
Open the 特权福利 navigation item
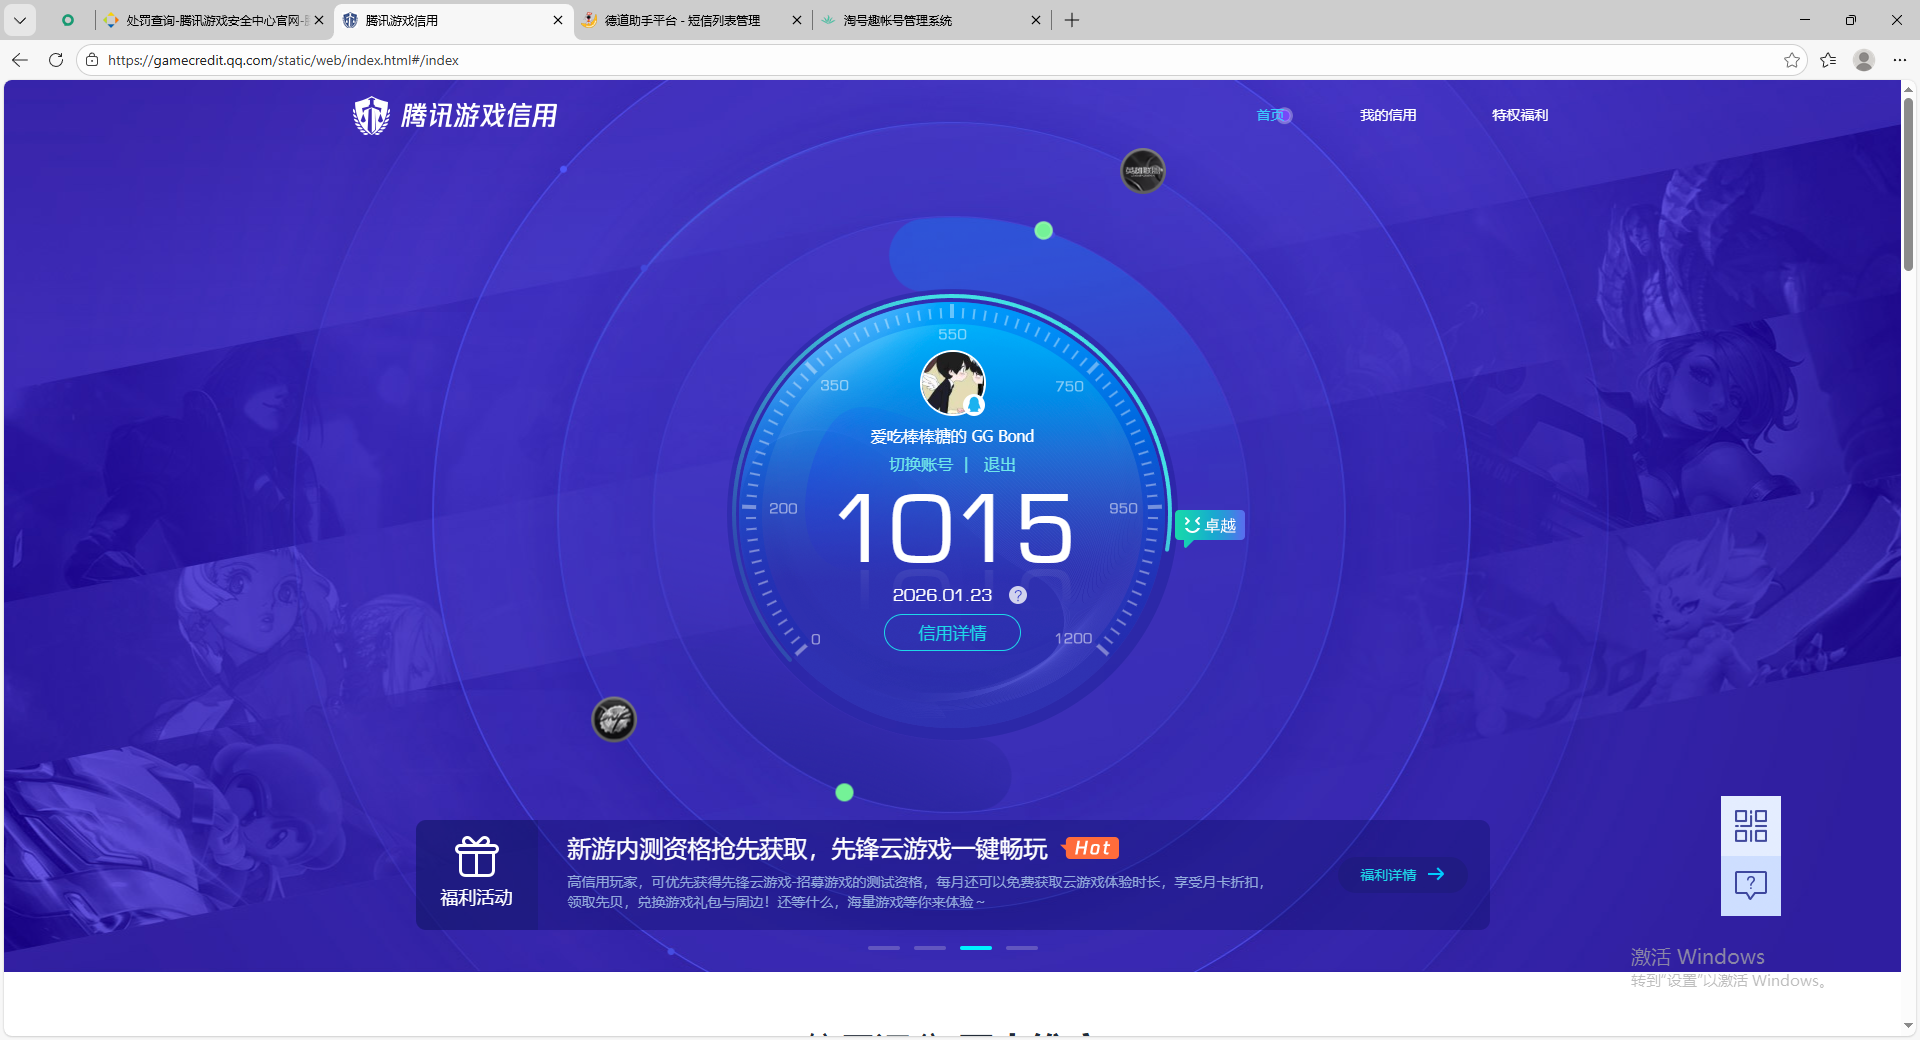point(1519,115)
